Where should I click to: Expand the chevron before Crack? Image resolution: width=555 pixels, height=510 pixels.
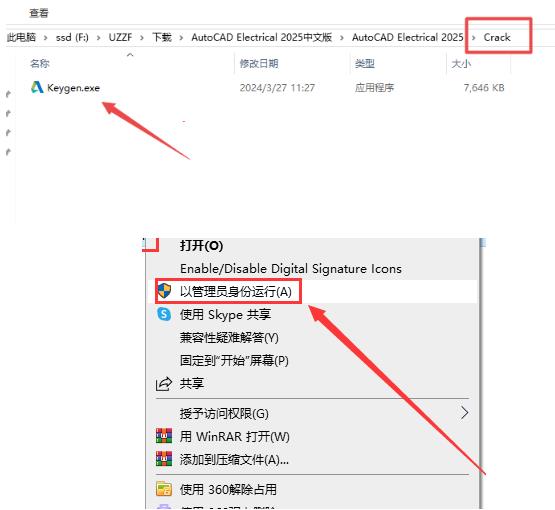click(474, 38)
